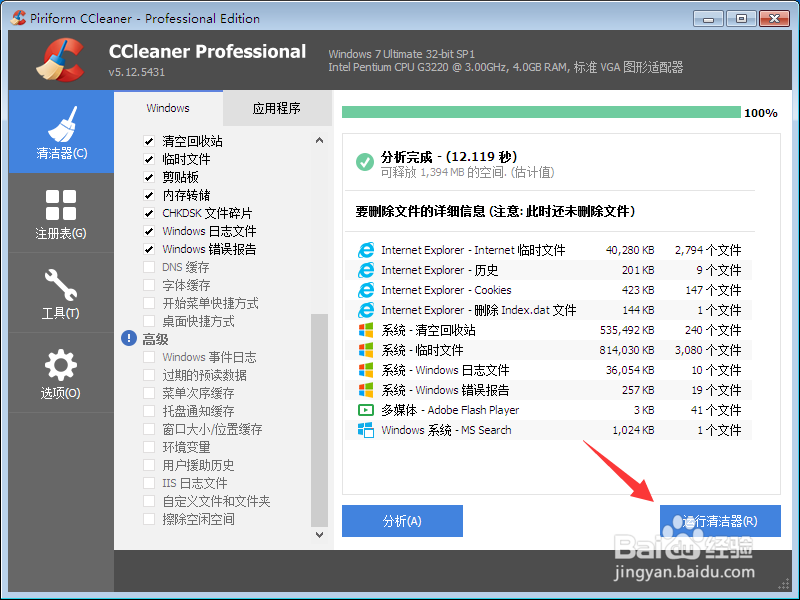This screenshot has height=600, width=800.
Task: Click the 高级 section heading
Action: pos(156,339)
